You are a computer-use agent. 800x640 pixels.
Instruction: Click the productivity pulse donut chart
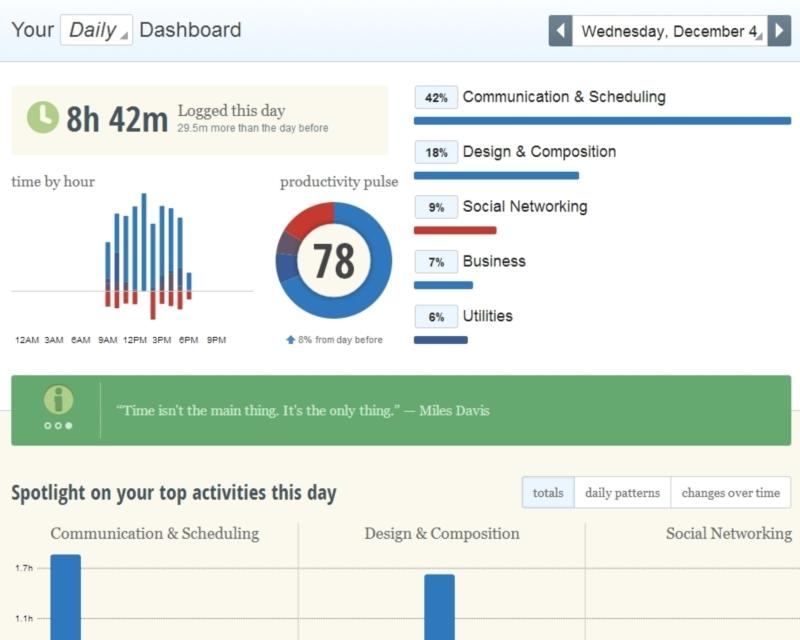point(334,260)
